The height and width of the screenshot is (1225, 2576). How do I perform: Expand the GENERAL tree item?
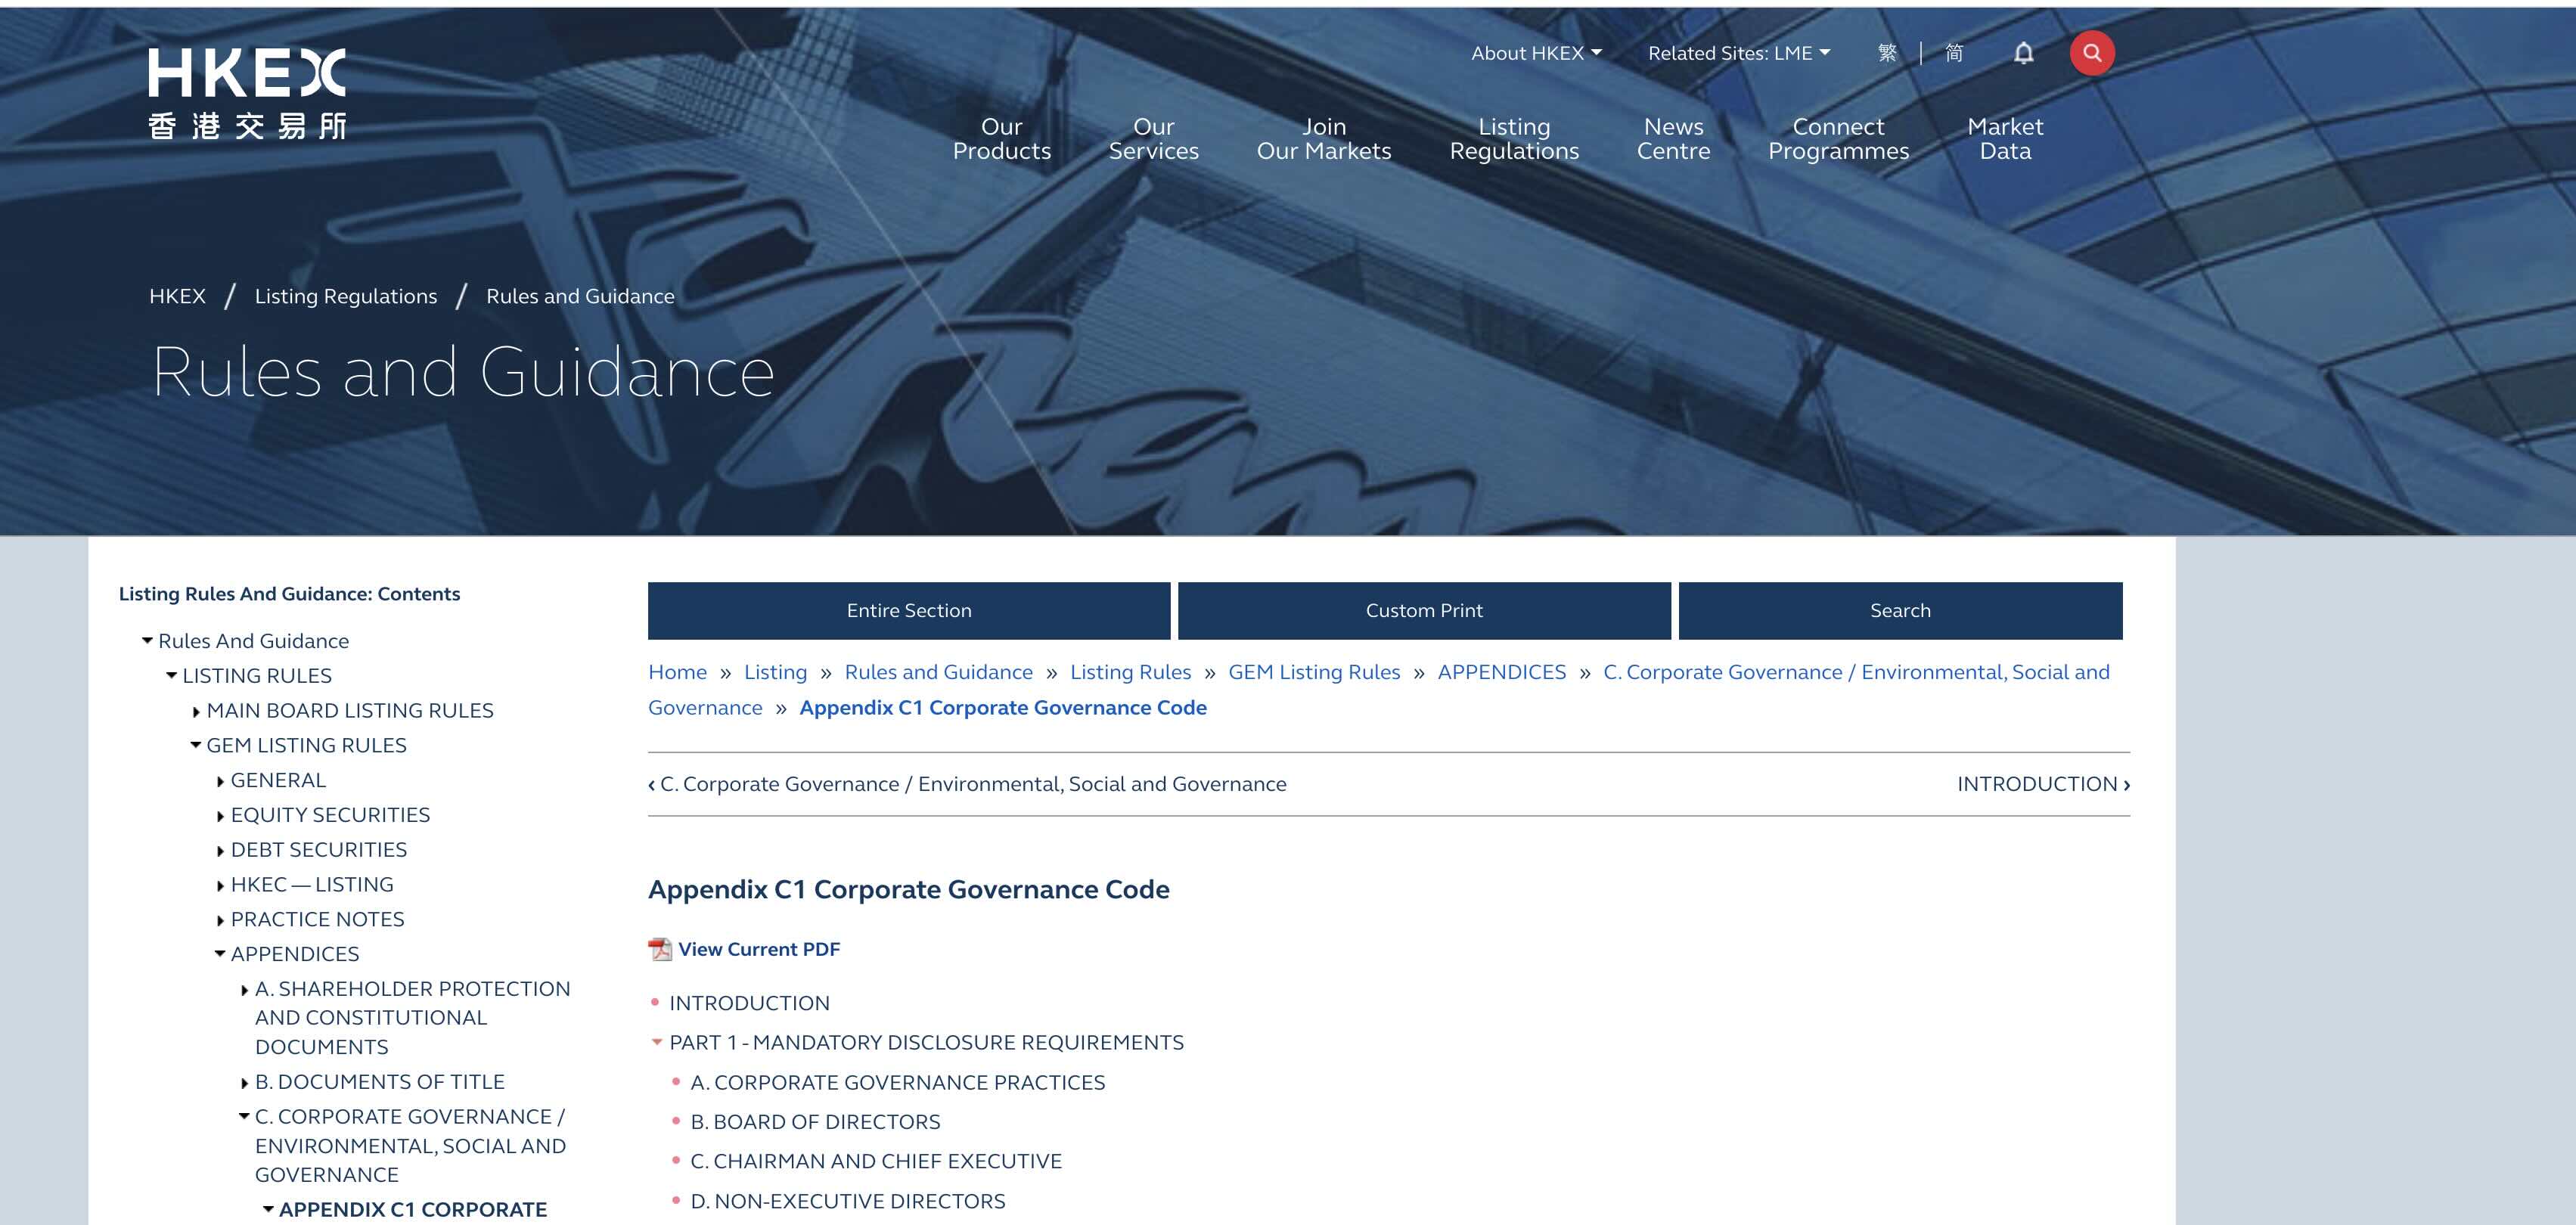(x=220, y=781)
